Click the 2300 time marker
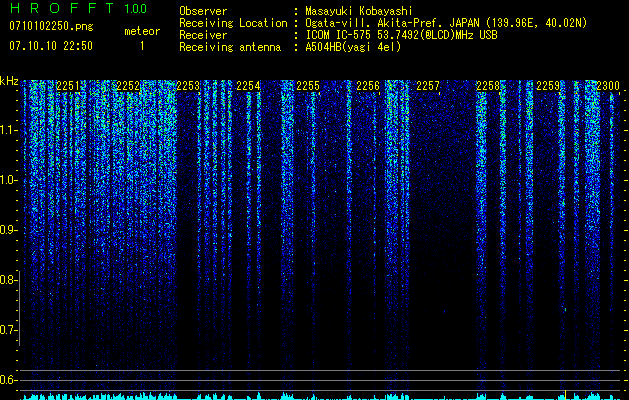Viewport: 629px width, 400px height. (x=608, y=86)
